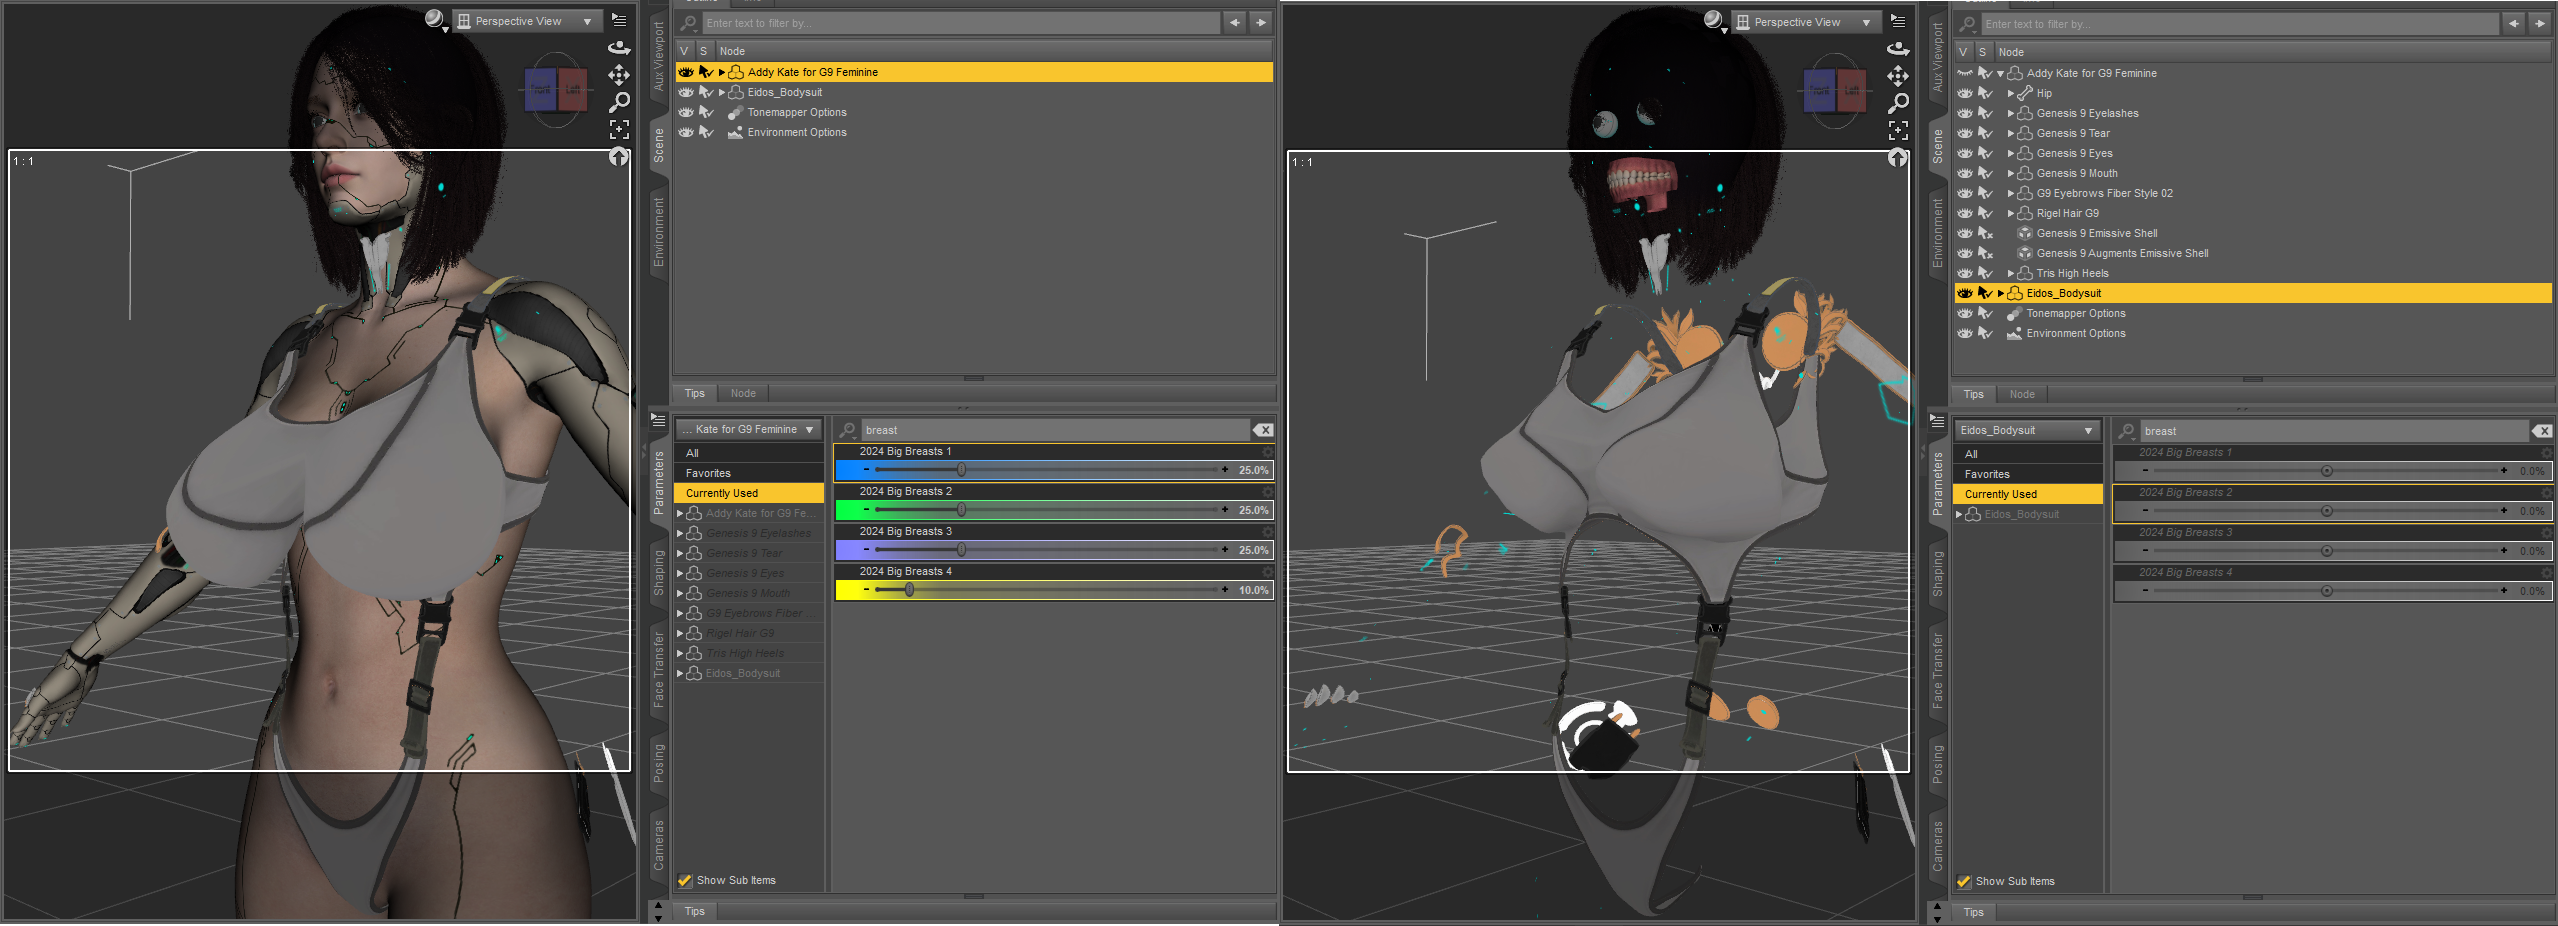The image size is (2558, 926).
Task: Clear the breast search in right window
Action: coord(2543,431)
